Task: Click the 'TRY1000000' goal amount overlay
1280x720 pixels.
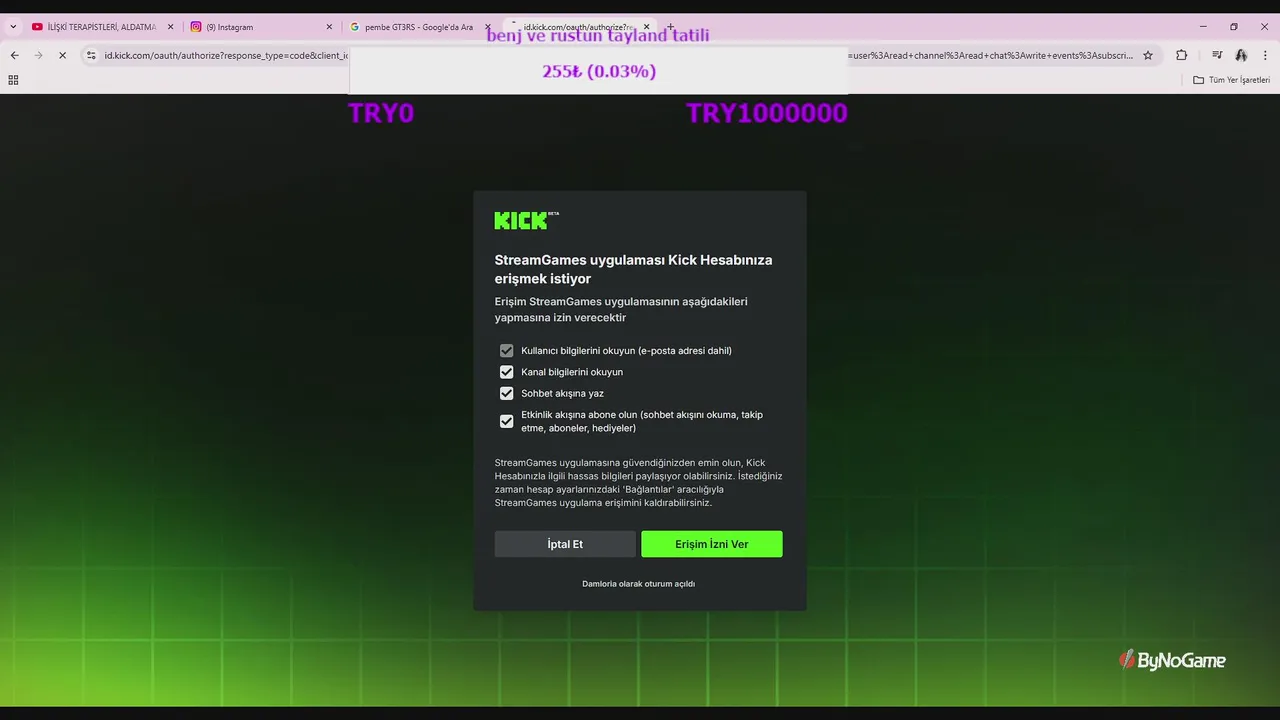Action: pos(767,113)
